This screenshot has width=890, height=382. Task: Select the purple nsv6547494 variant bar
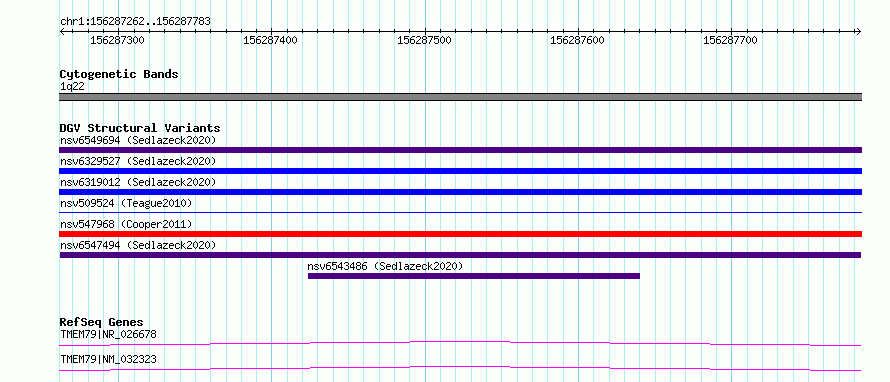point(460,255)
